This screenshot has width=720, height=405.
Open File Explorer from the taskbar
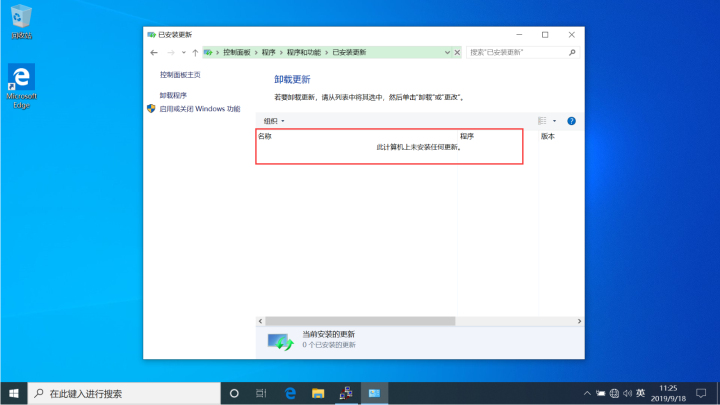pos(318,394)
